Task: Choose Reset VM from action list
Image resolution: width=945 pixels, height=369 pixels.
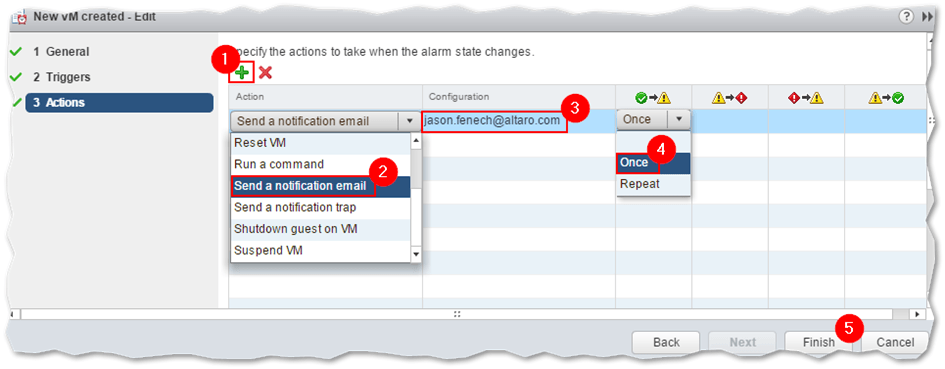Action: [320, 144]
